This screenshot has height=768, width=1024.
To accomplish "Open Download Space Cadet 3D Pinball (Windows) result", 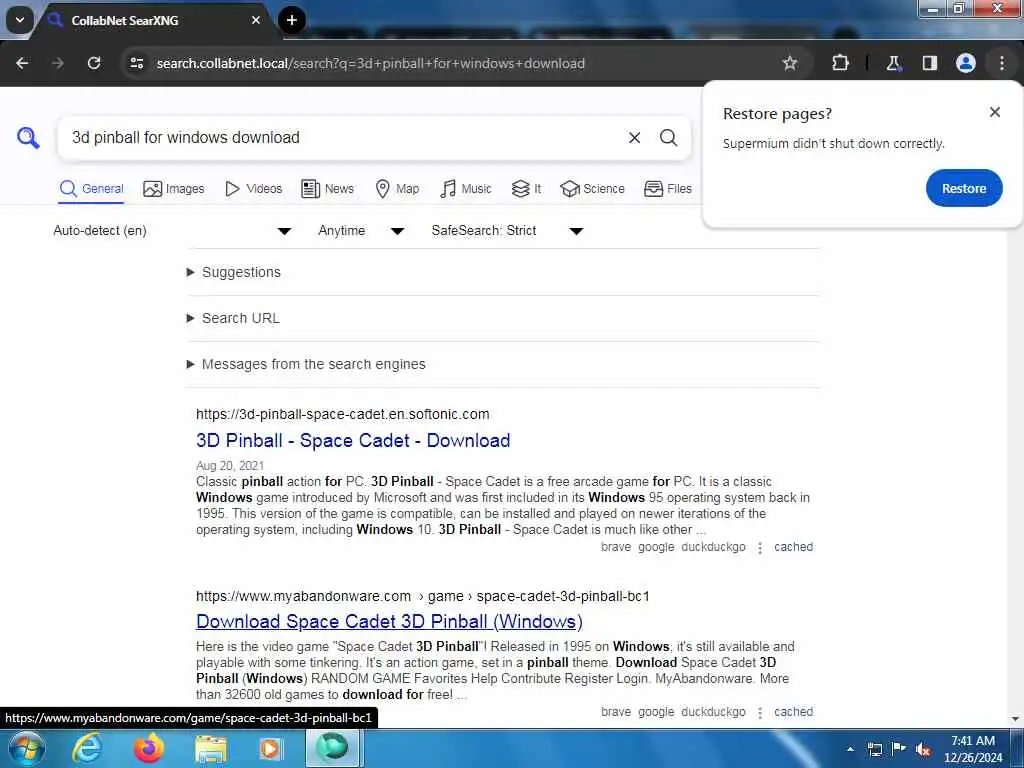I will 389,622.
